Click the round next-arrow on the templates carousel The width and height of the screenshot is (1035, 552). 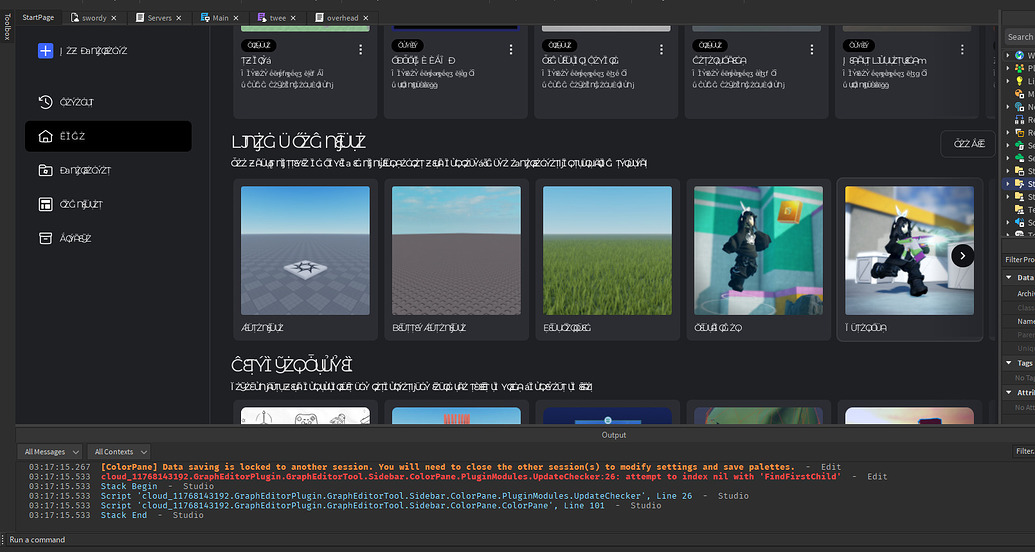(962, 256)
